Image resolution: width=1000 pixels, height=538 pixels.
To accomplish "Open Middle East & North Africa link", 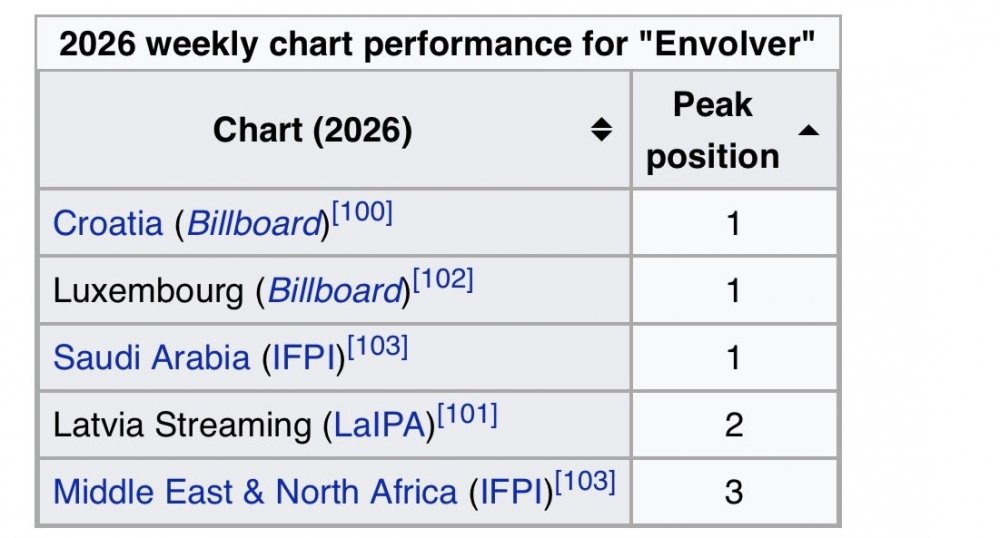I will click(255, 492).
